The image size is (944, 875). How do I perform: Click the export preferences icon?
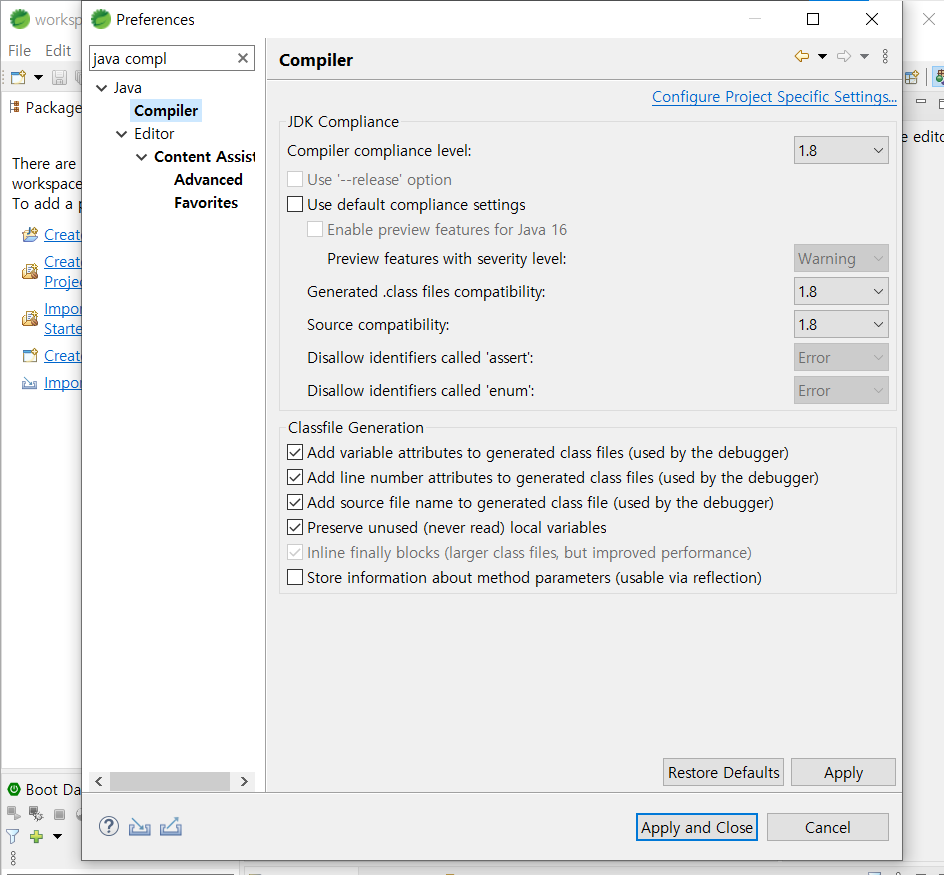coord(171,827)
